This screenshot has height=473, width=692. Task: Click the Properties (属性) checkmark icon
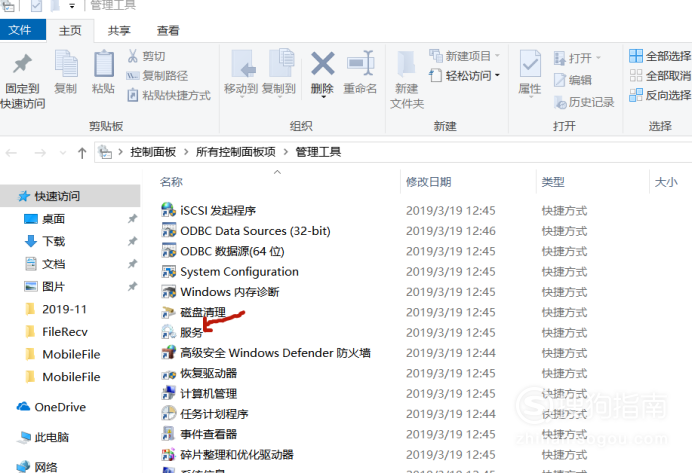(530, 64)
